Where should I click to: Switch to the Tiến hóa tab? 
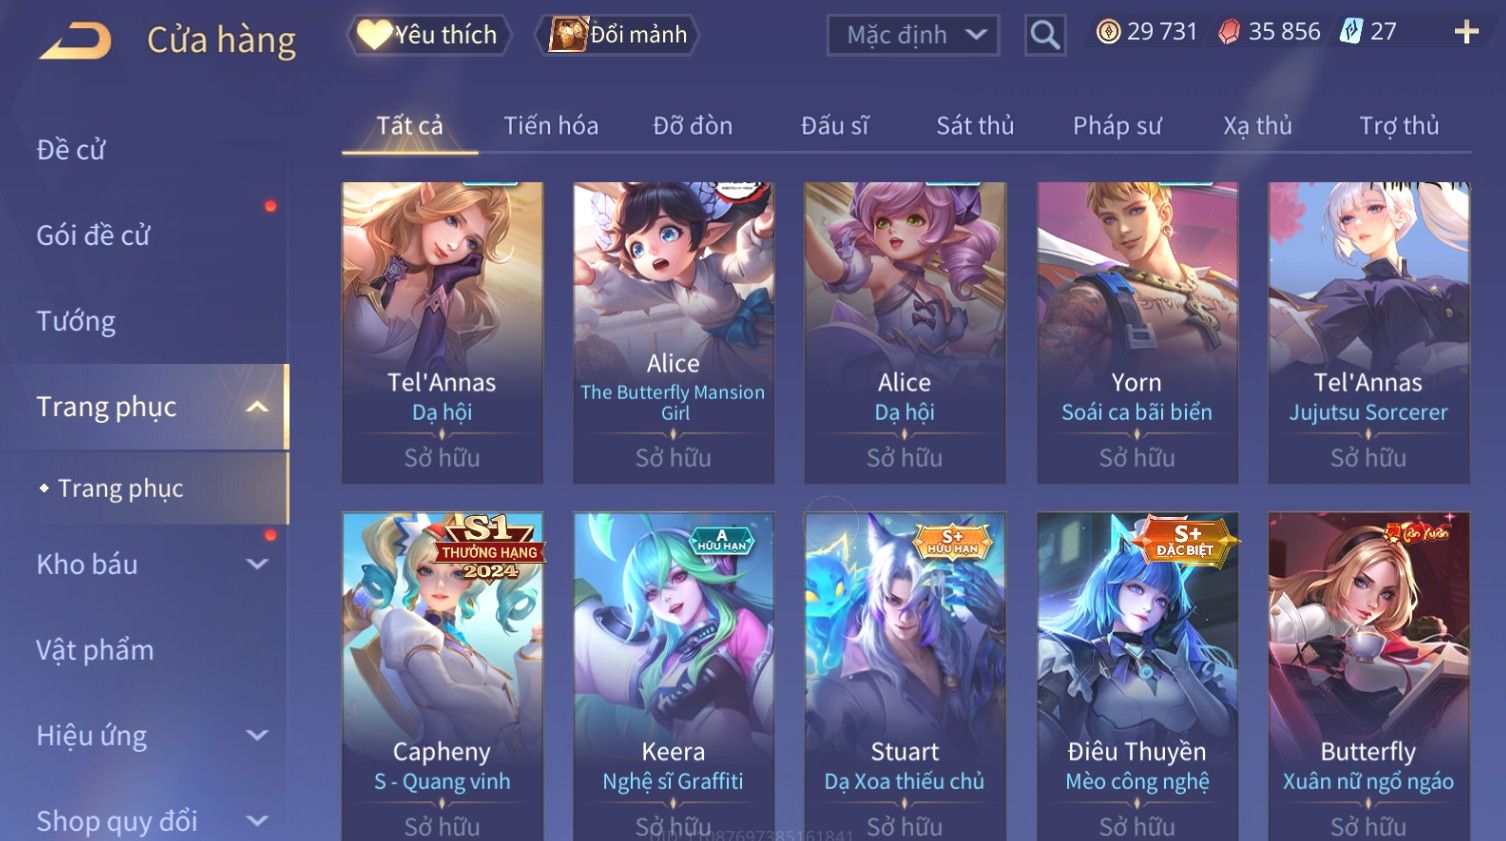click(551, 126)
